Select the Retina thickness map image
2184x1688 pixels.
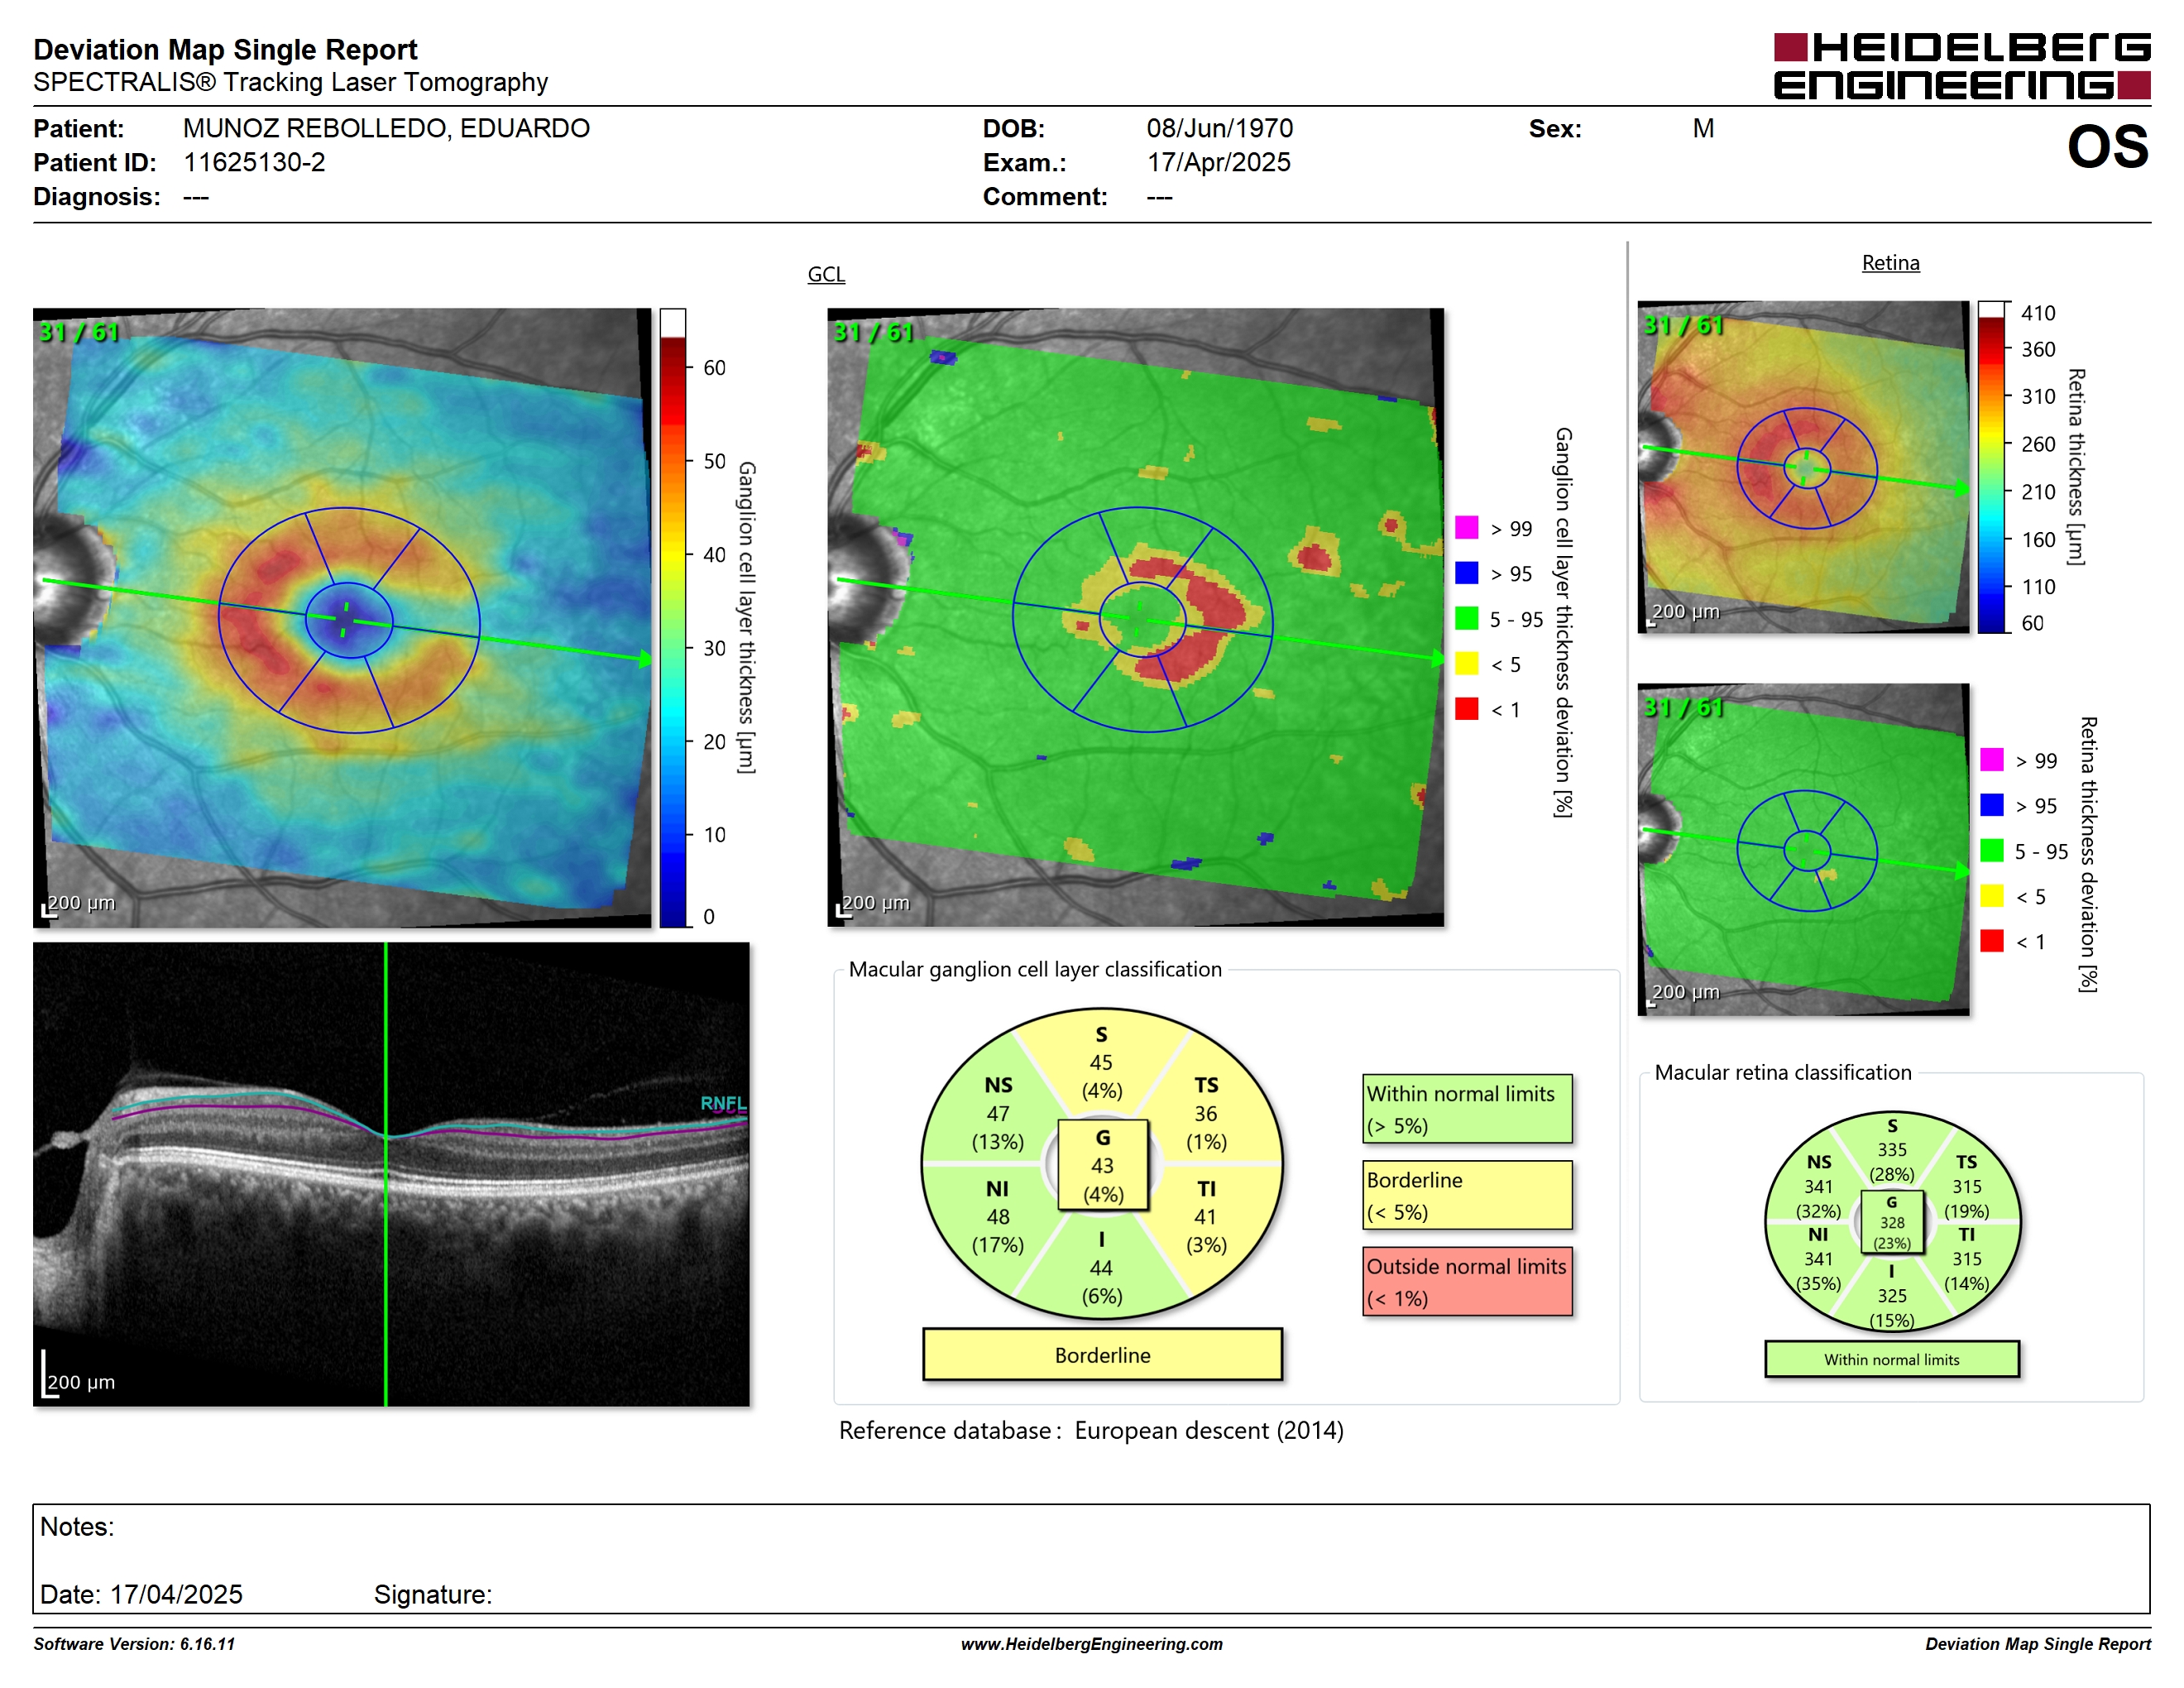tap(1803, 467)
